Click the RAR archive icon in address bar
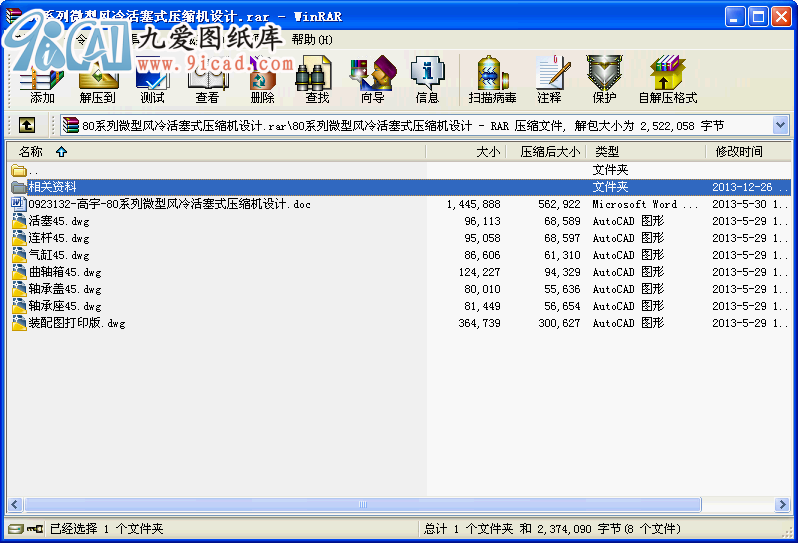This screenshot has height=543, width=798. click(x=71, y=125)
